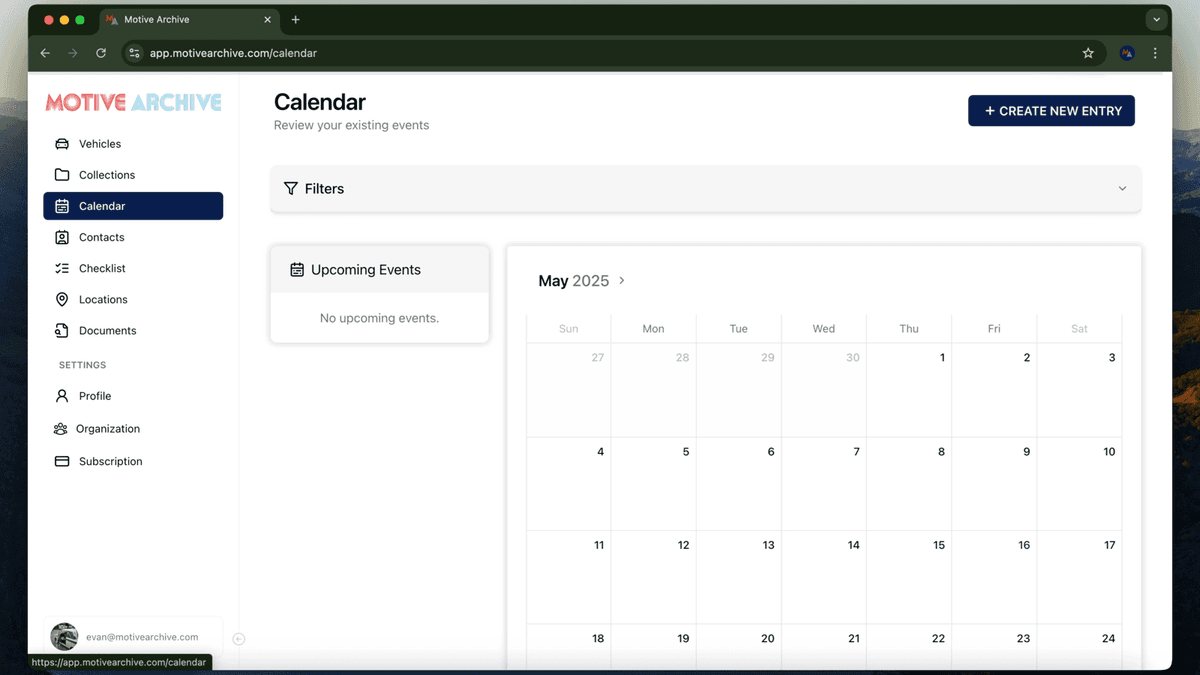
Task: Open the site information icon in address bar
Action: [135, 53]
